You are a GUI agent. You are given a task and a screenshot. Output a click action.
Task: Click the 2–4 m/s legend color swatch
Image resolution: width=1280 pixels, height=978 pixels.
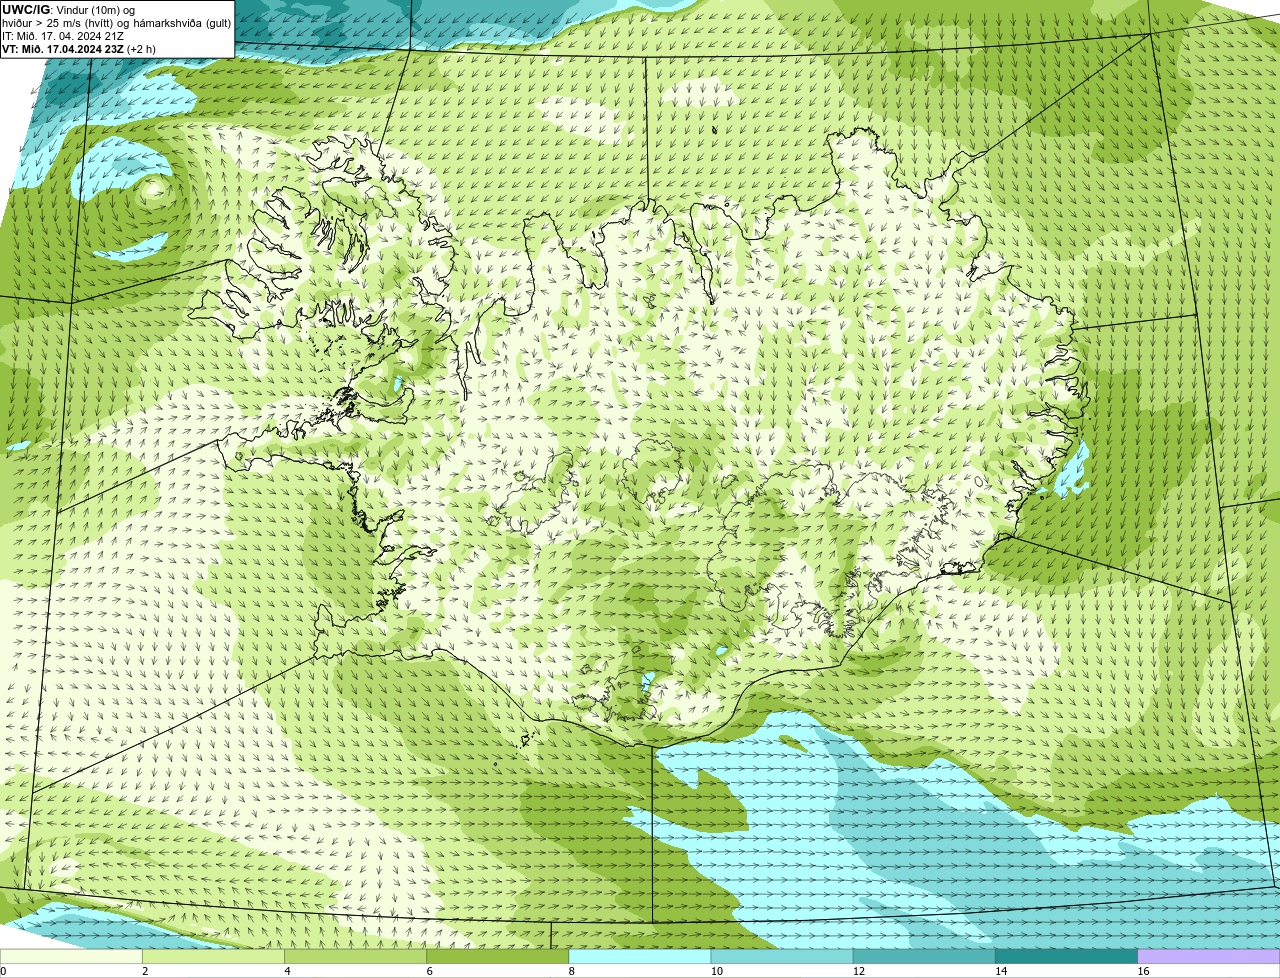point(213,956)
